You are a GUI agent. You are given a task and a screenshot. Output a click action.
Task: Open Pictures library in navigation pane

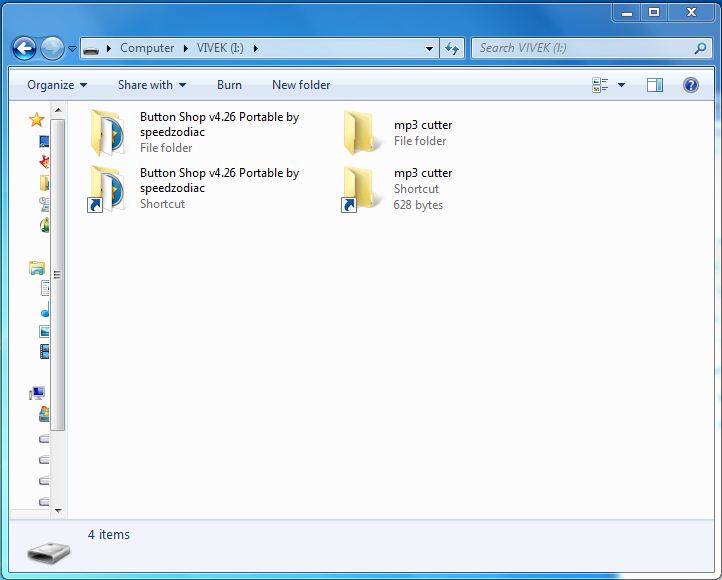click(44, 331)
